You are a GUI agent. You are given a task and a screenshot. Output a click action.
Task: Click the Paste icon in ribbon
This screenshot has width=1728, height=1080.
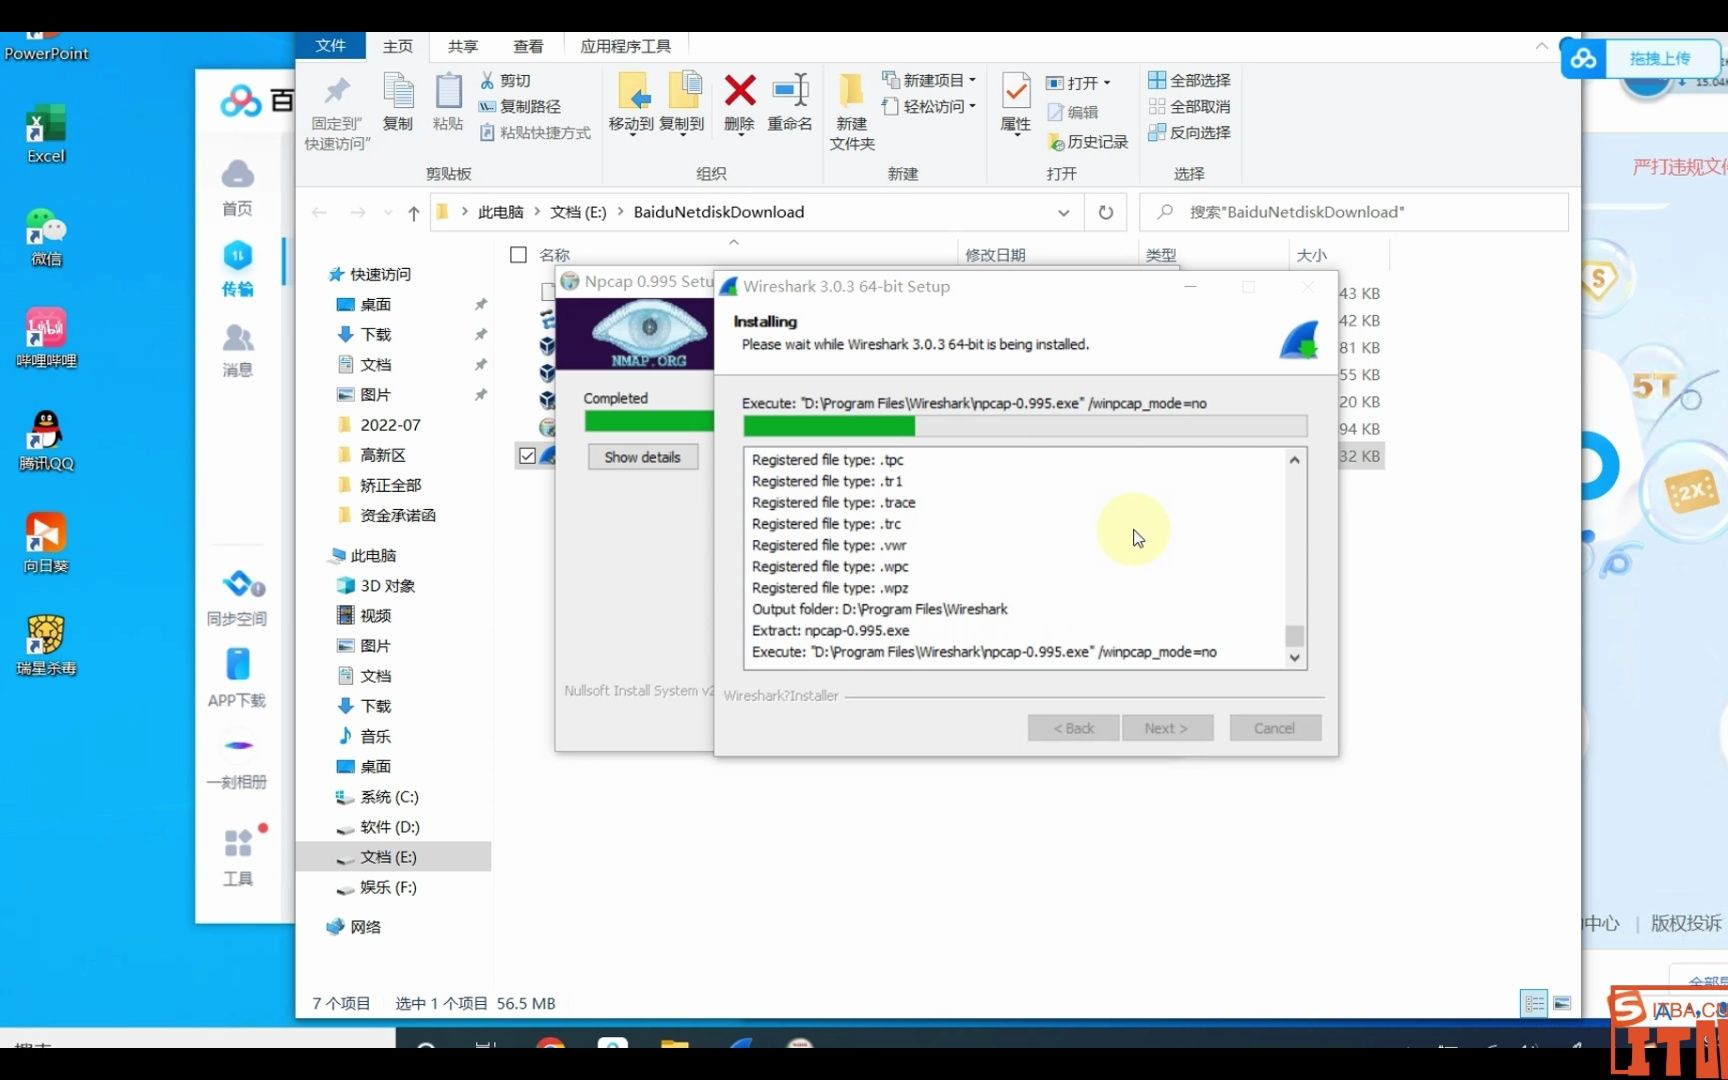pos(448,92)
